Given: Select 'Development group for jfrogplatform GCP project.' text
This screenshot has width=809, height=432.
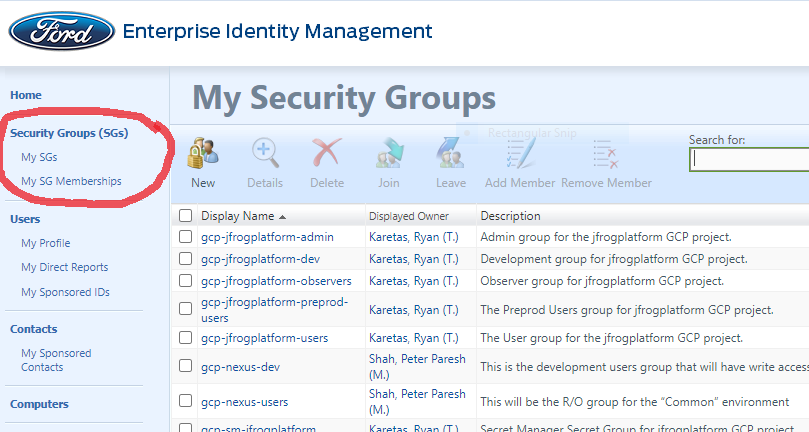Looking at the screenshot, I should [x=614, y=259].
